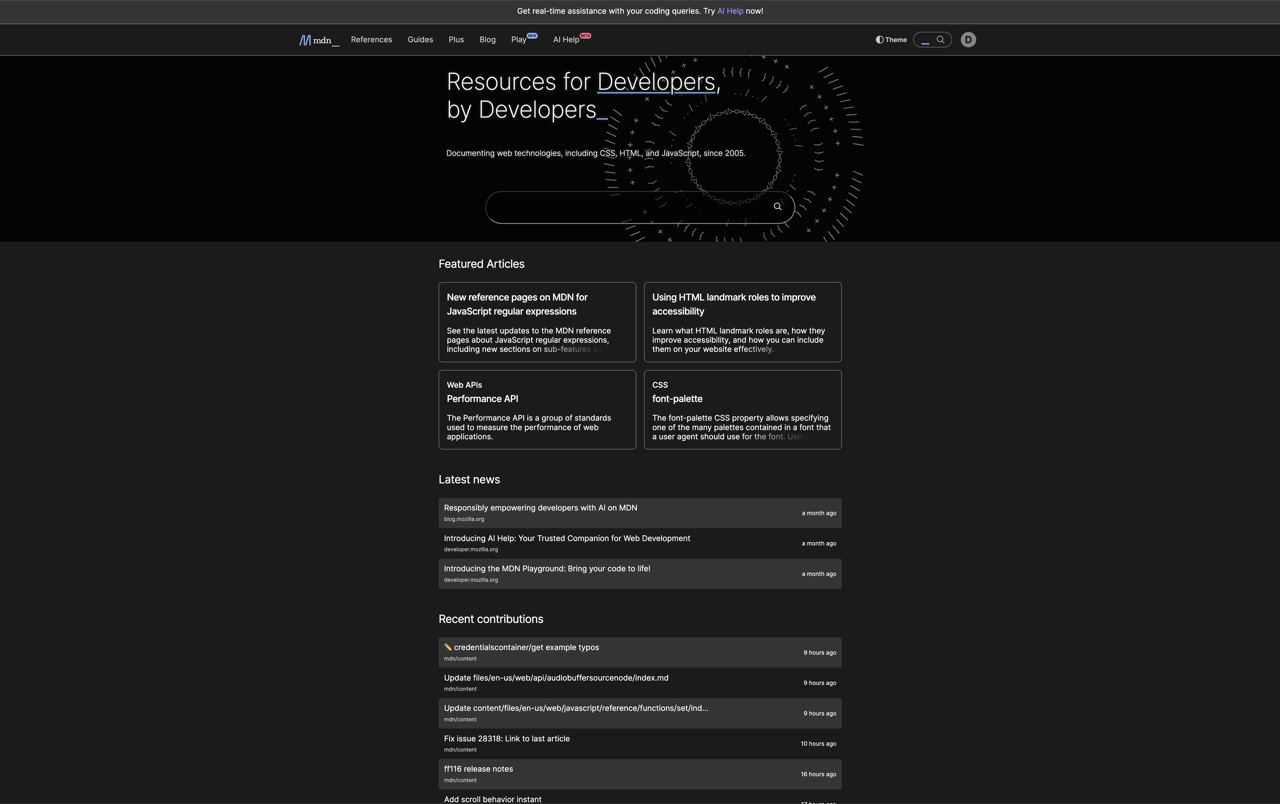The image size is (1280, 804).
Task: Click the 'Recent contributions' heading
Action: pyautogui.click(x=491, y=619)
